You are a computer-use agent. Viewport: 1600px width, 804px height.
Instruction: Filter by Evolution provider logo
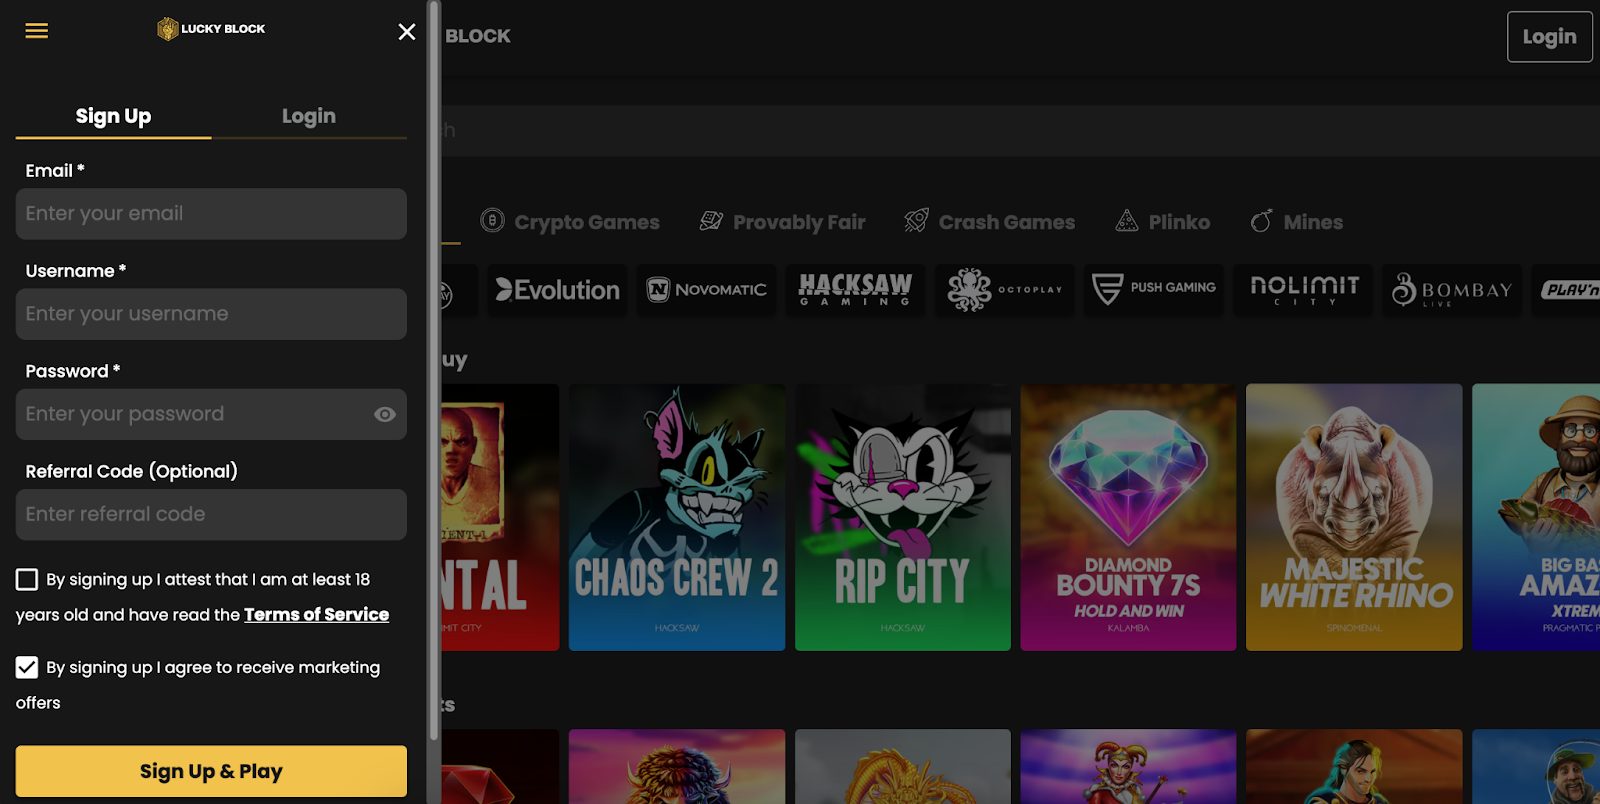coord(558,290)
